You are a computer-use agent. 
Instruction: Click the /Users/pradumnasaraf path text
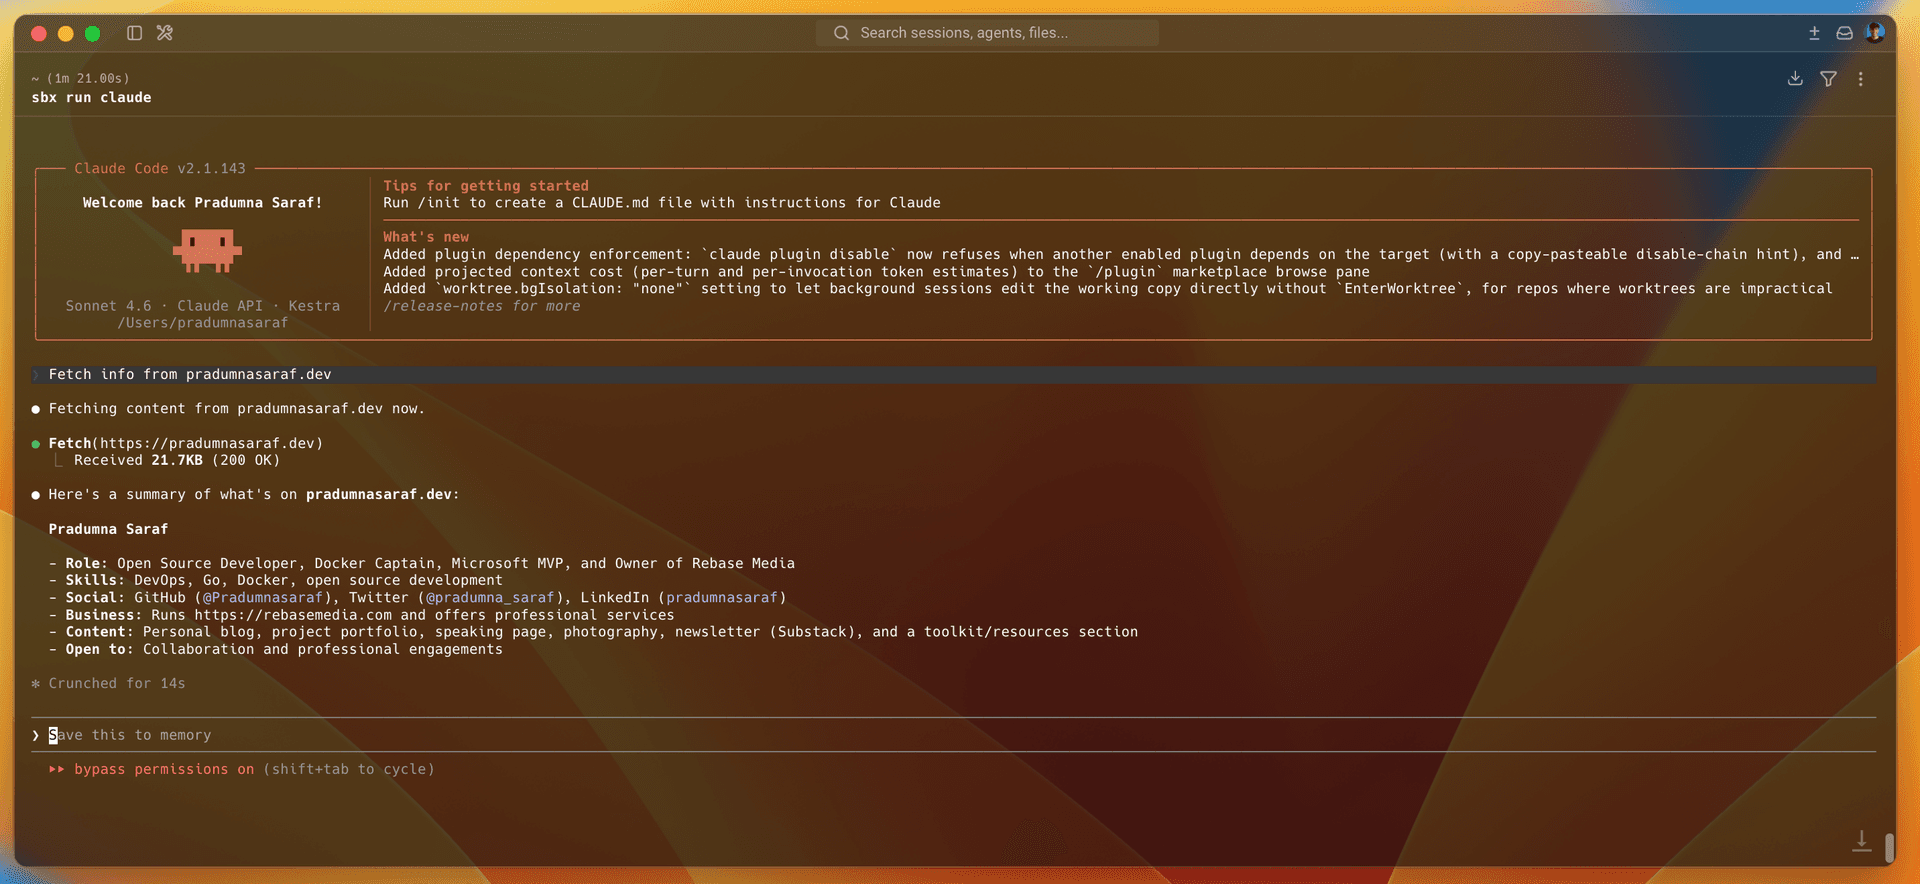click(203, 323)
